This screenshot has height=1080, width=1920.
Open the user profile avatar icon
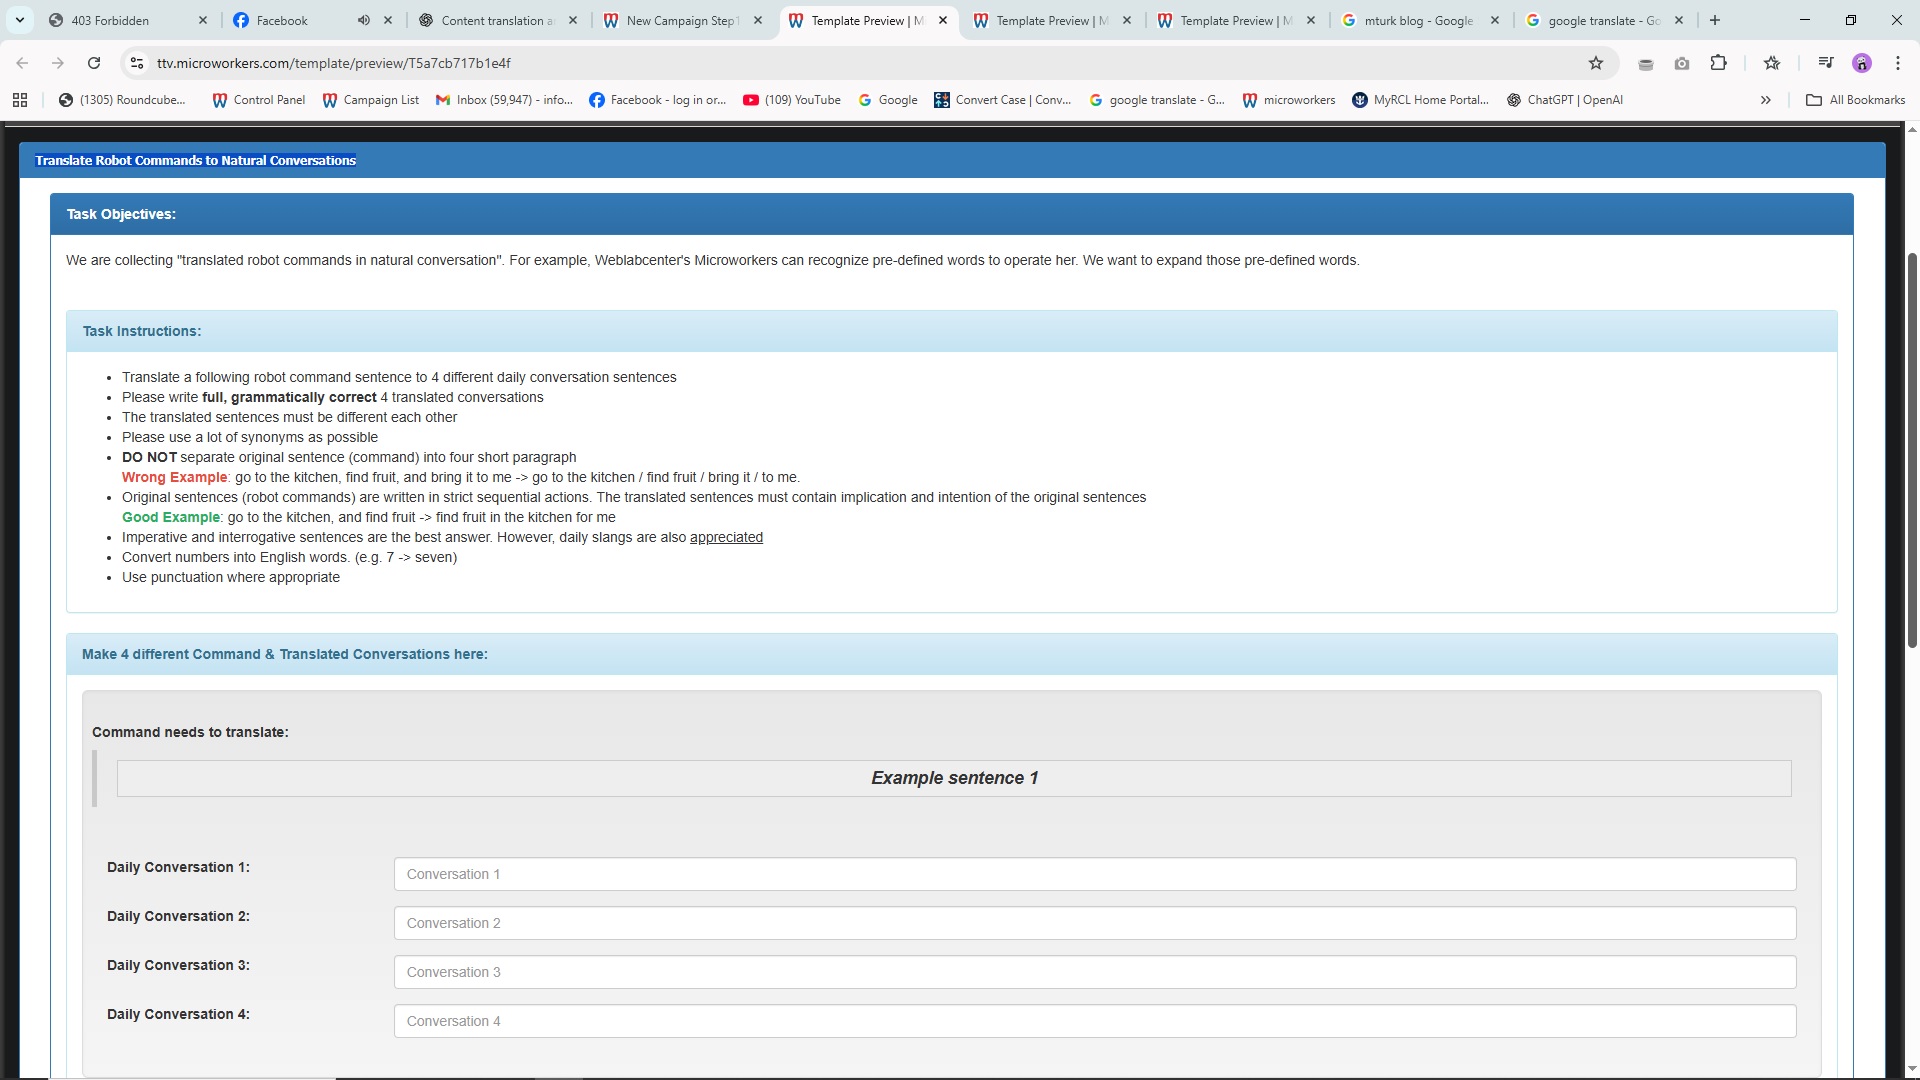1861,63
